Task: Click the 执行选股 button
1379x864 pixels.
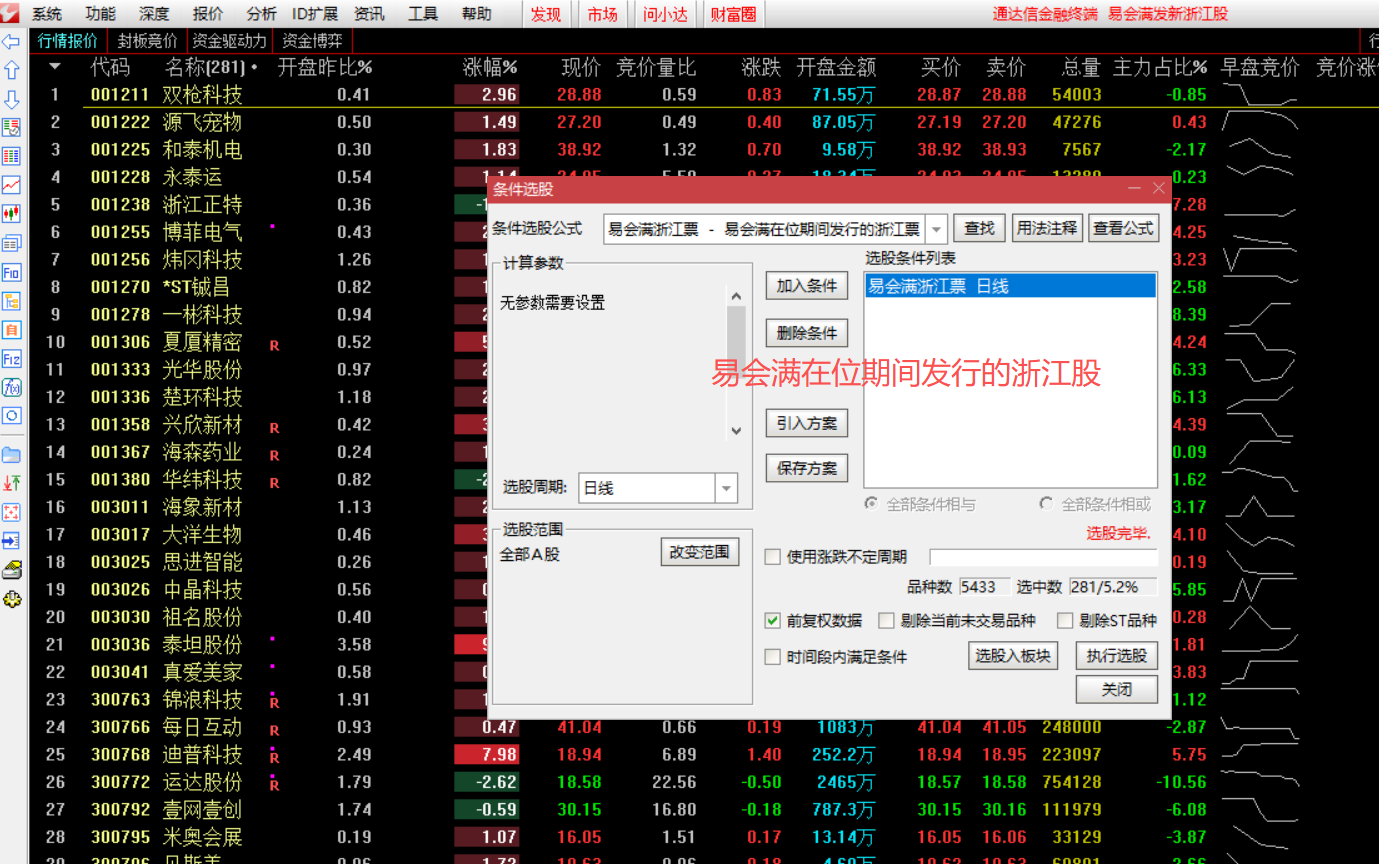Action: coord(1117,656)
